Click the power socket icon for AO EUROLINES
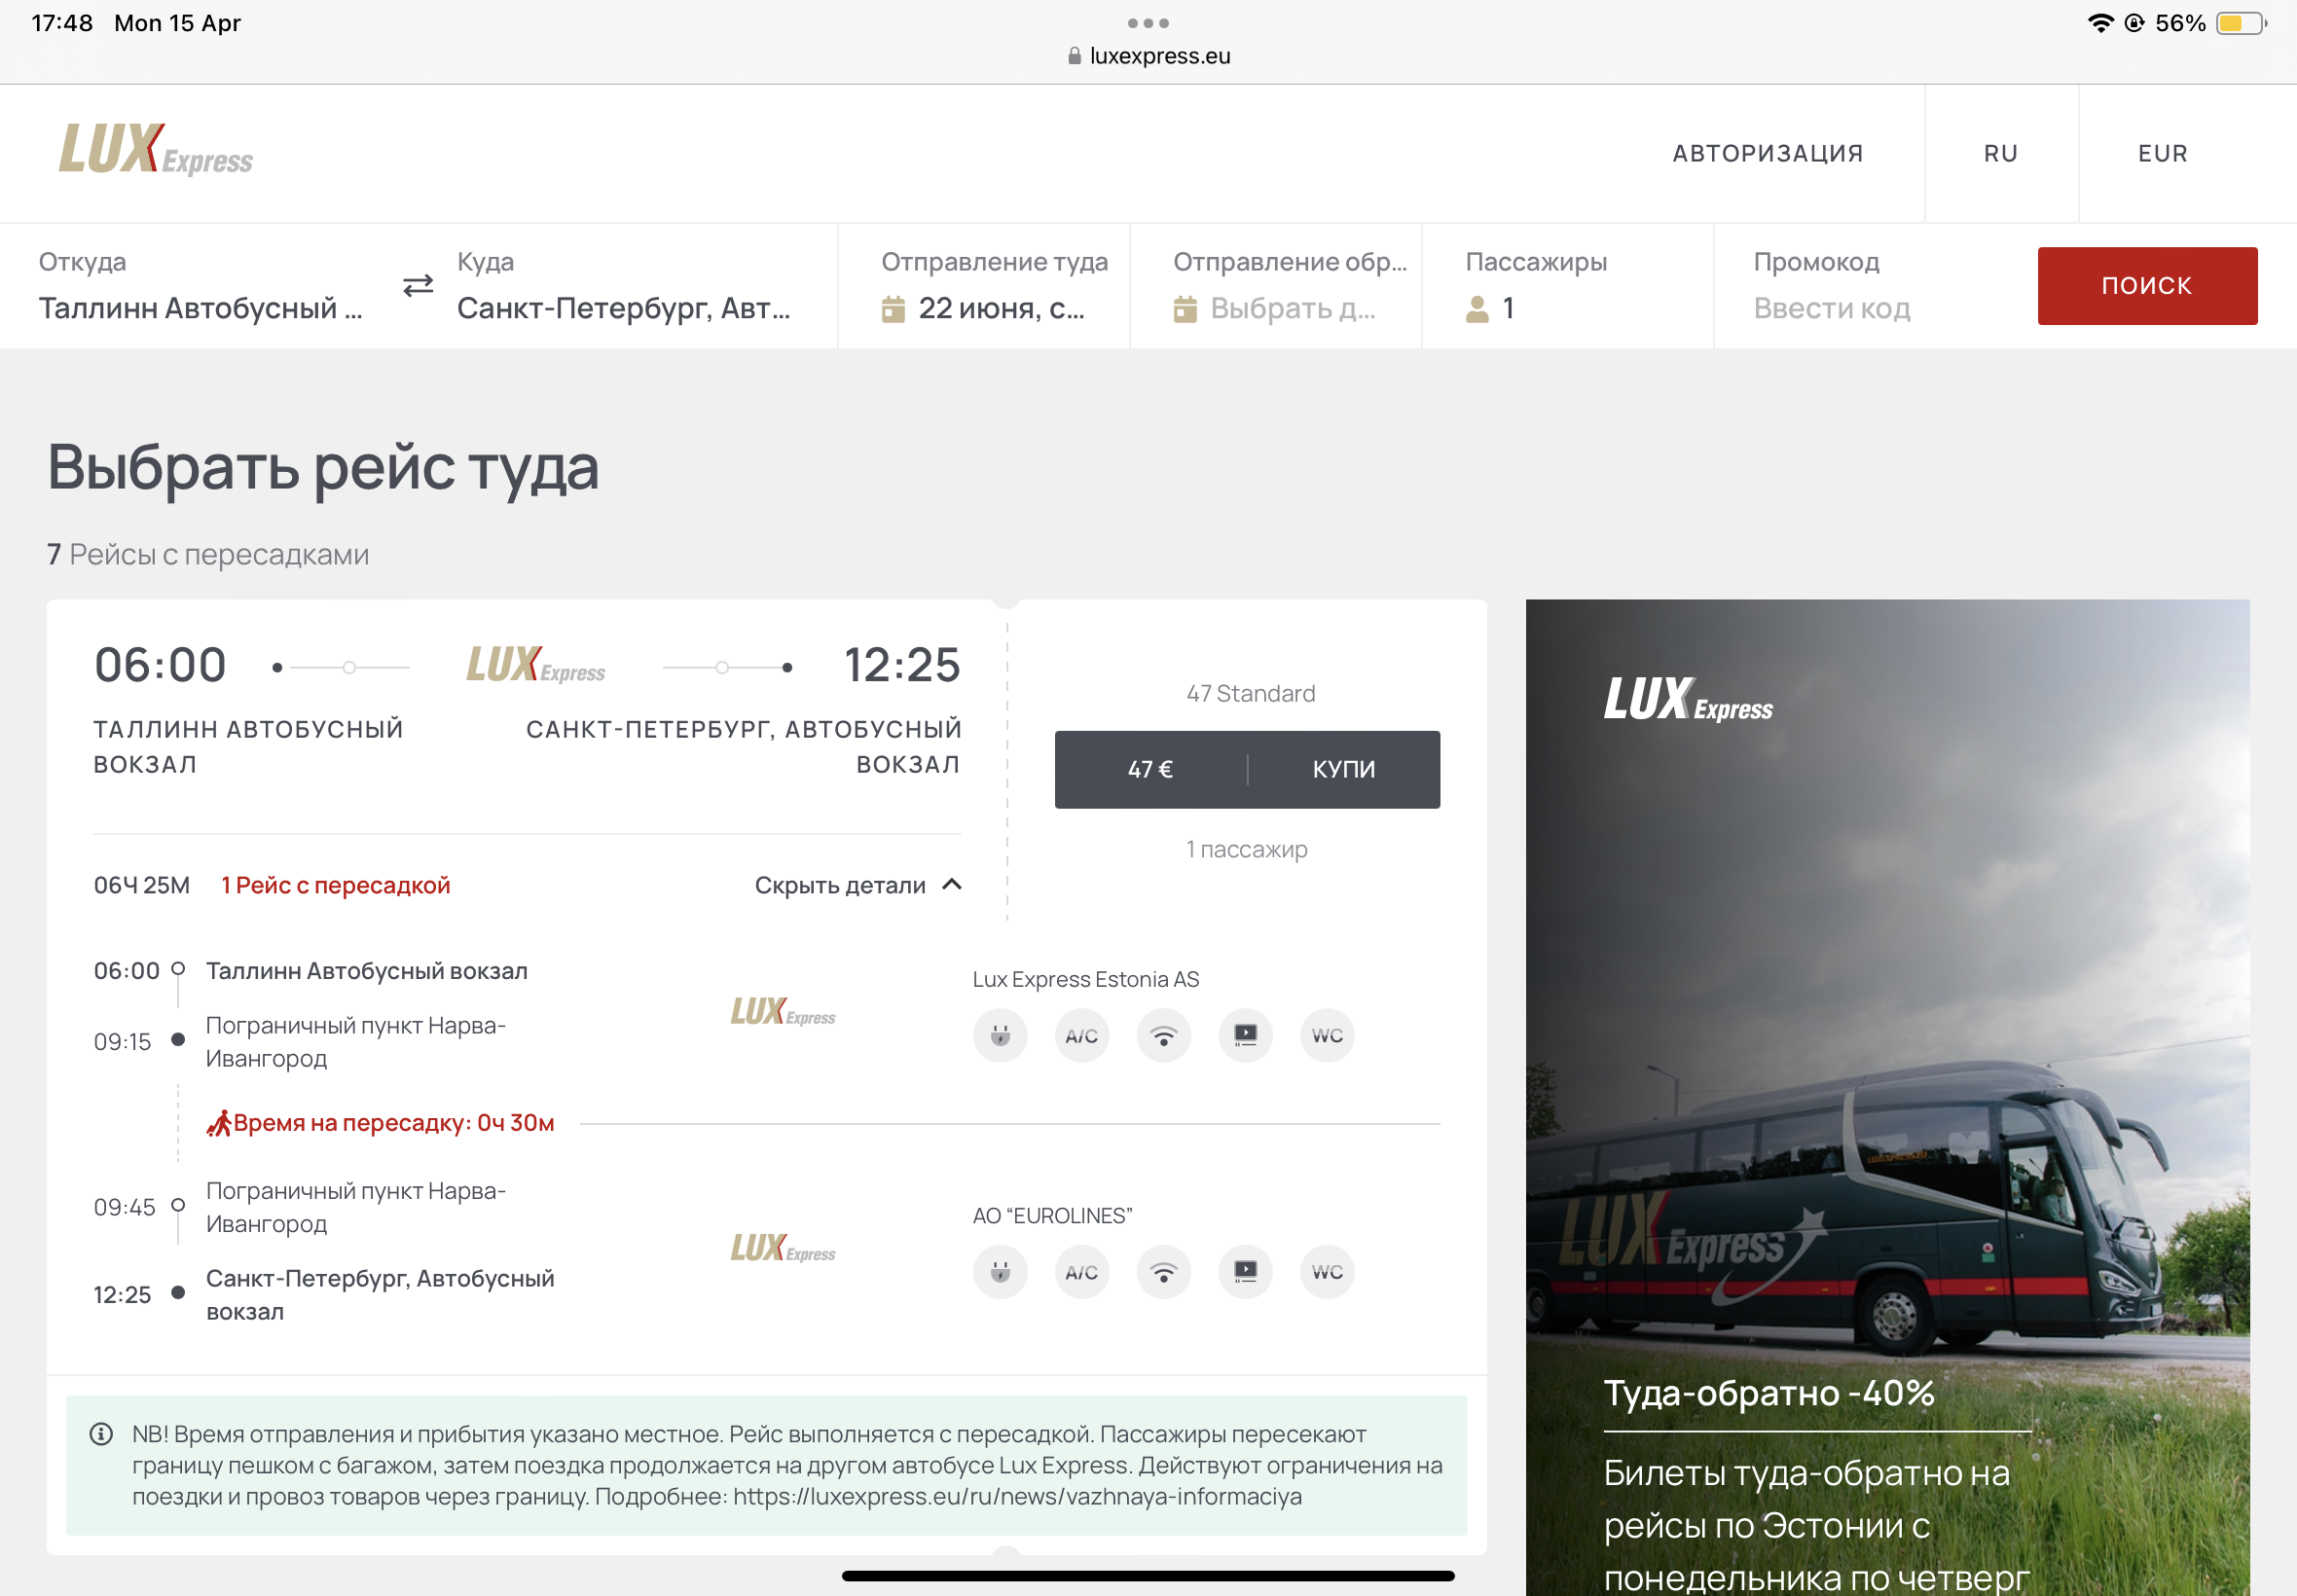 (x=1000, y=1272)
